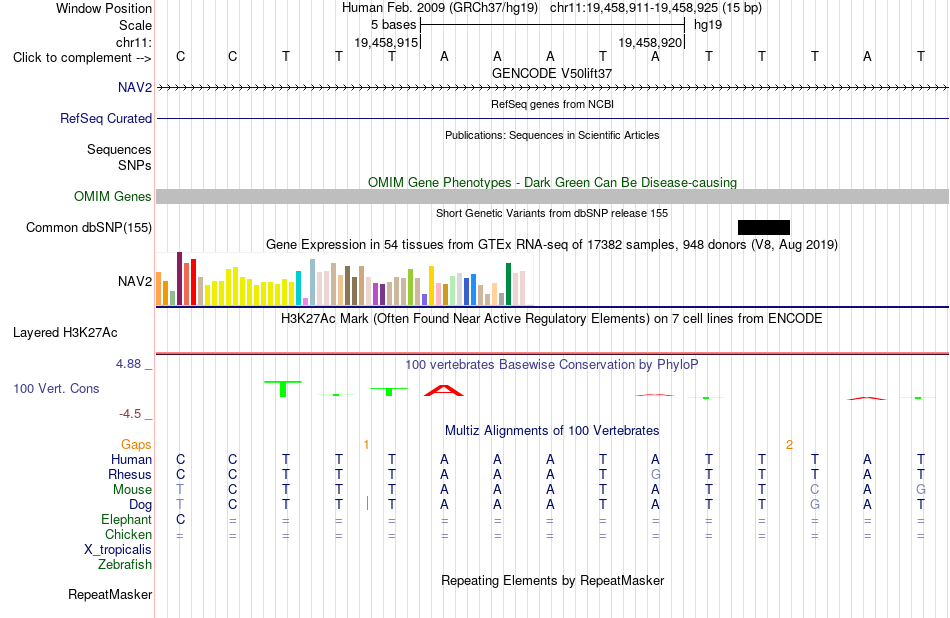The height and width of the screenshot is (618, 950).
Task: Click the black Common dbSNP variant block
Action: (x=763, y=227)
